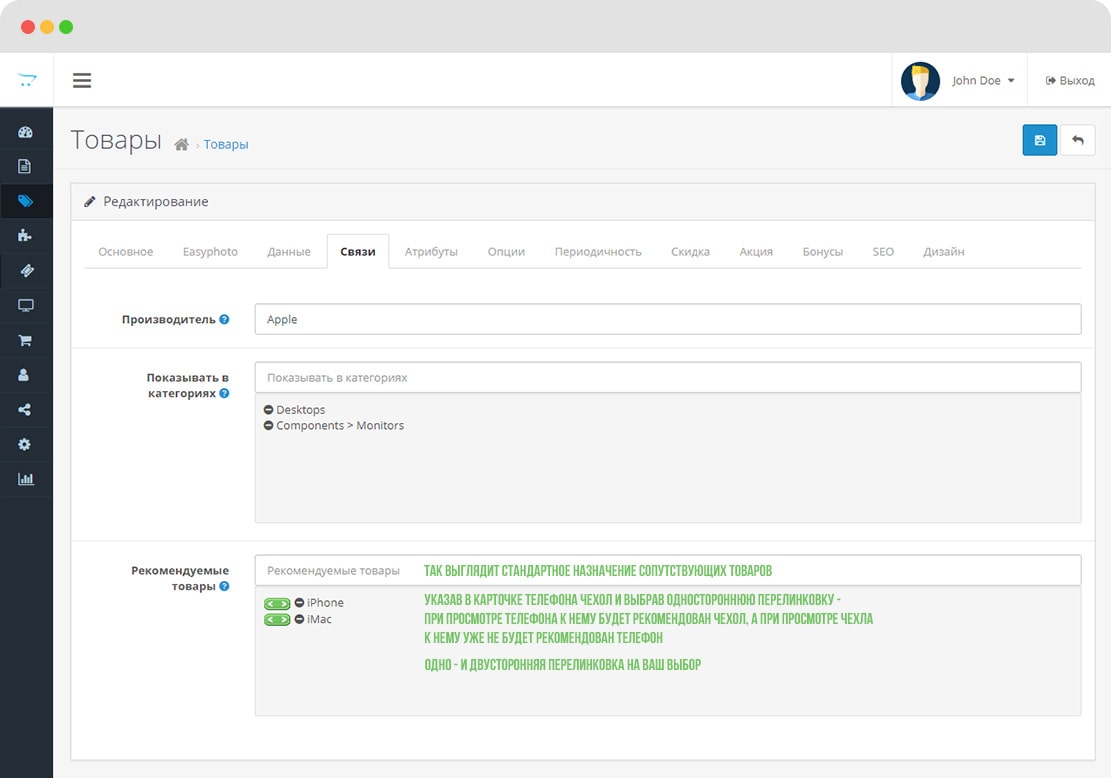Toggle two-way linking for iMac
Viewport: 1111px width, 778px height.
pyautogui.click(x=277, y=620)
